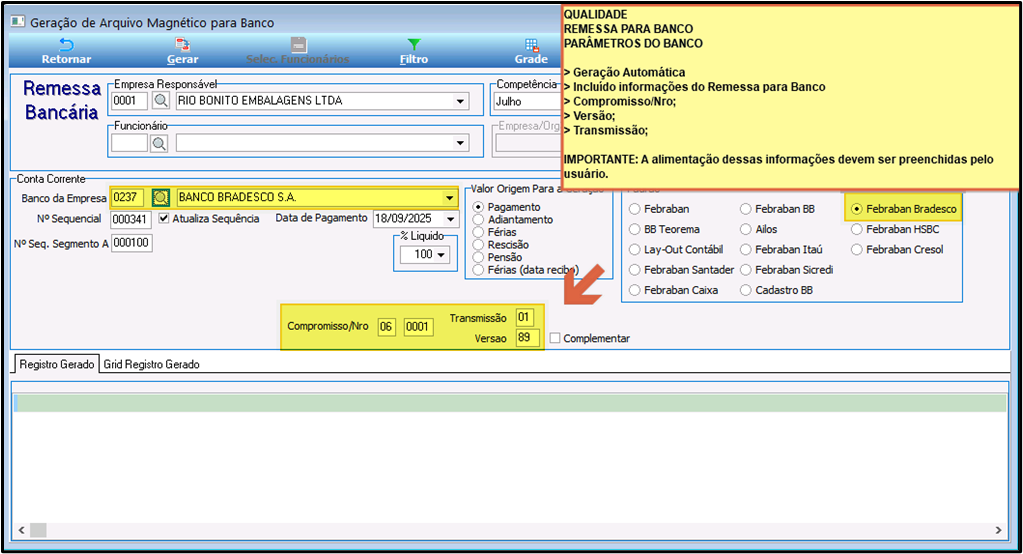The height and width of the screenshot is (554, 1023).
Task: Click scrollbar left arrow in record area
Action: (22, 530)
